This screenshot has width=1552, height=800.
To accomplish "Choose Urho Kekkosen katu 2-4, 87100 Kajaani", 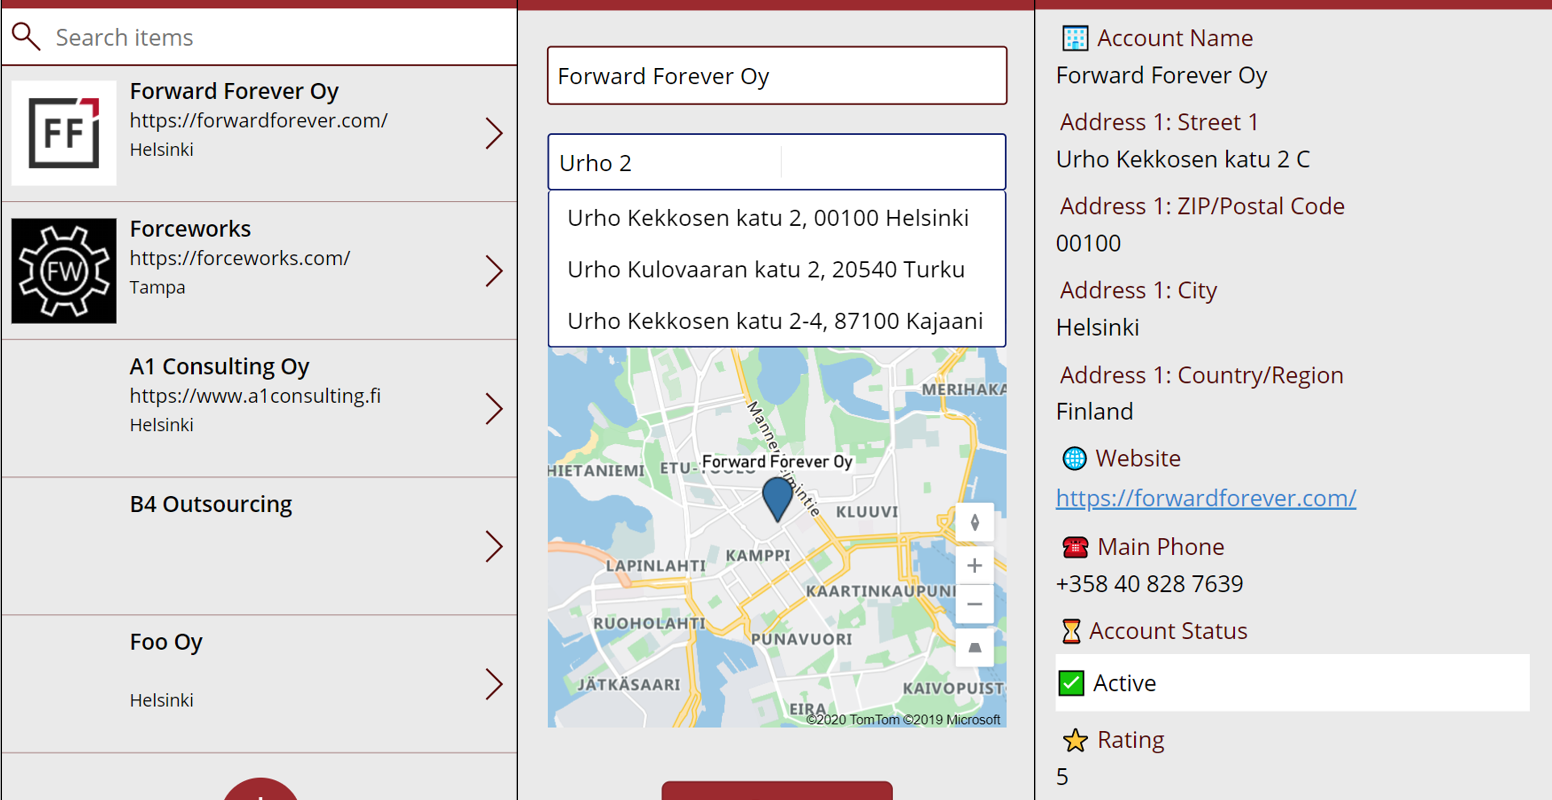I will (x=775, y=321).
